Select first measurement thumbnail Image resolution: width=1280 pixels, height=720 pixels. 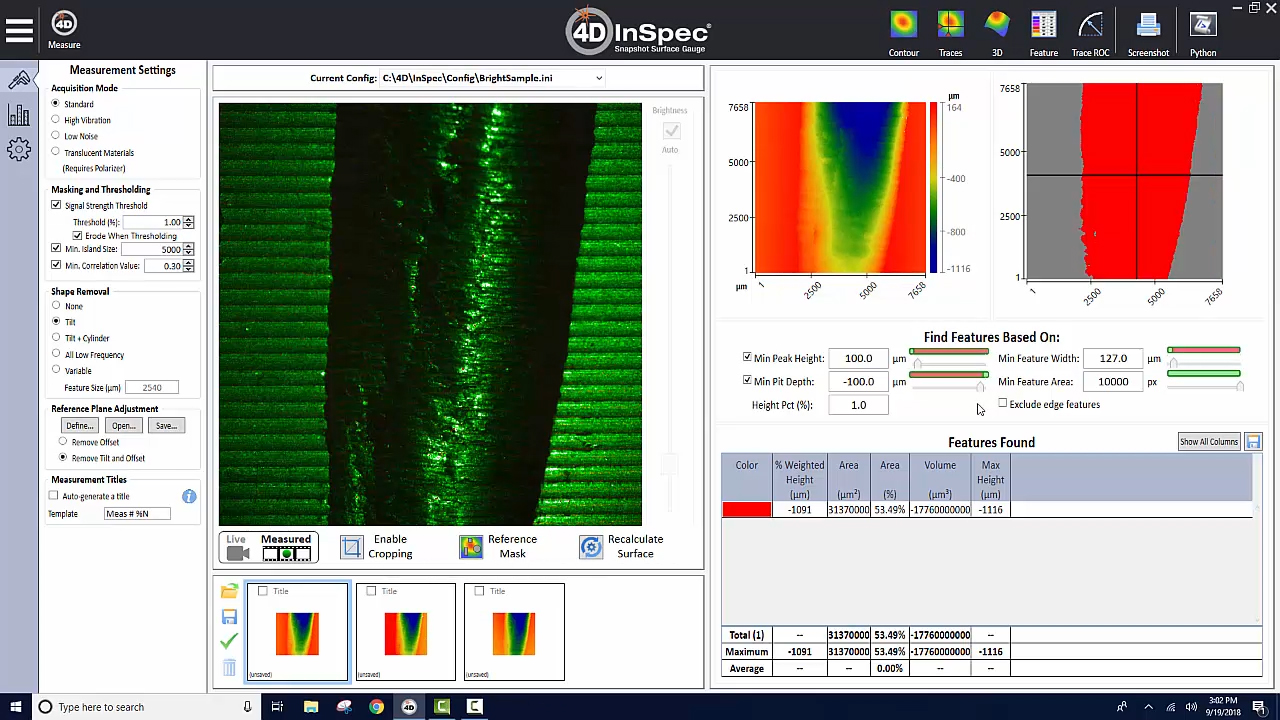298,632
